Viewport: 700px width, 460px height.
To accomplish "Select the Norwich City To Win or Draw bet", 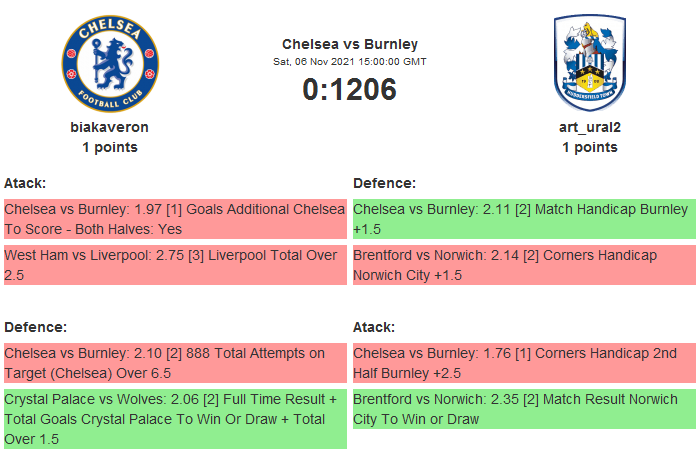I will point(524,408).
